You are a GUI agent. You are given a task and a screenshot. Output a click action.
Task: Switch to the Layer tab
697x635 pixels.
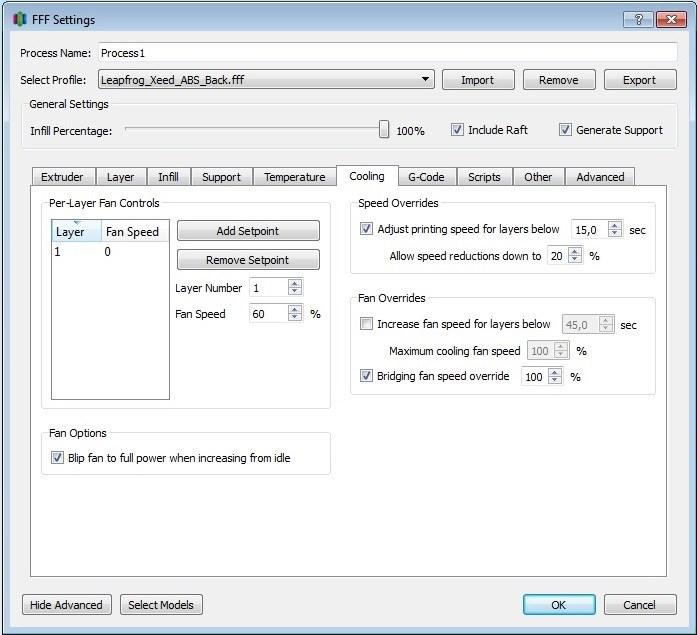click(120, 177)
